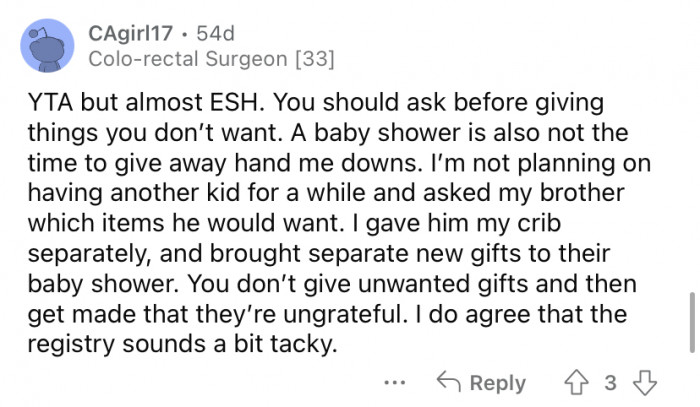Click the vote count number 3
The height and width of the screenshot is (407, 700).
[610, 383]
